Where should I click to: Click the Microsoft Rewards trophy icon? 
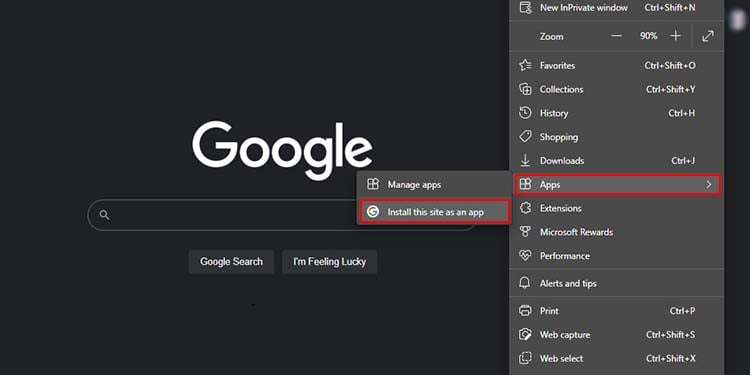(525, 232)
